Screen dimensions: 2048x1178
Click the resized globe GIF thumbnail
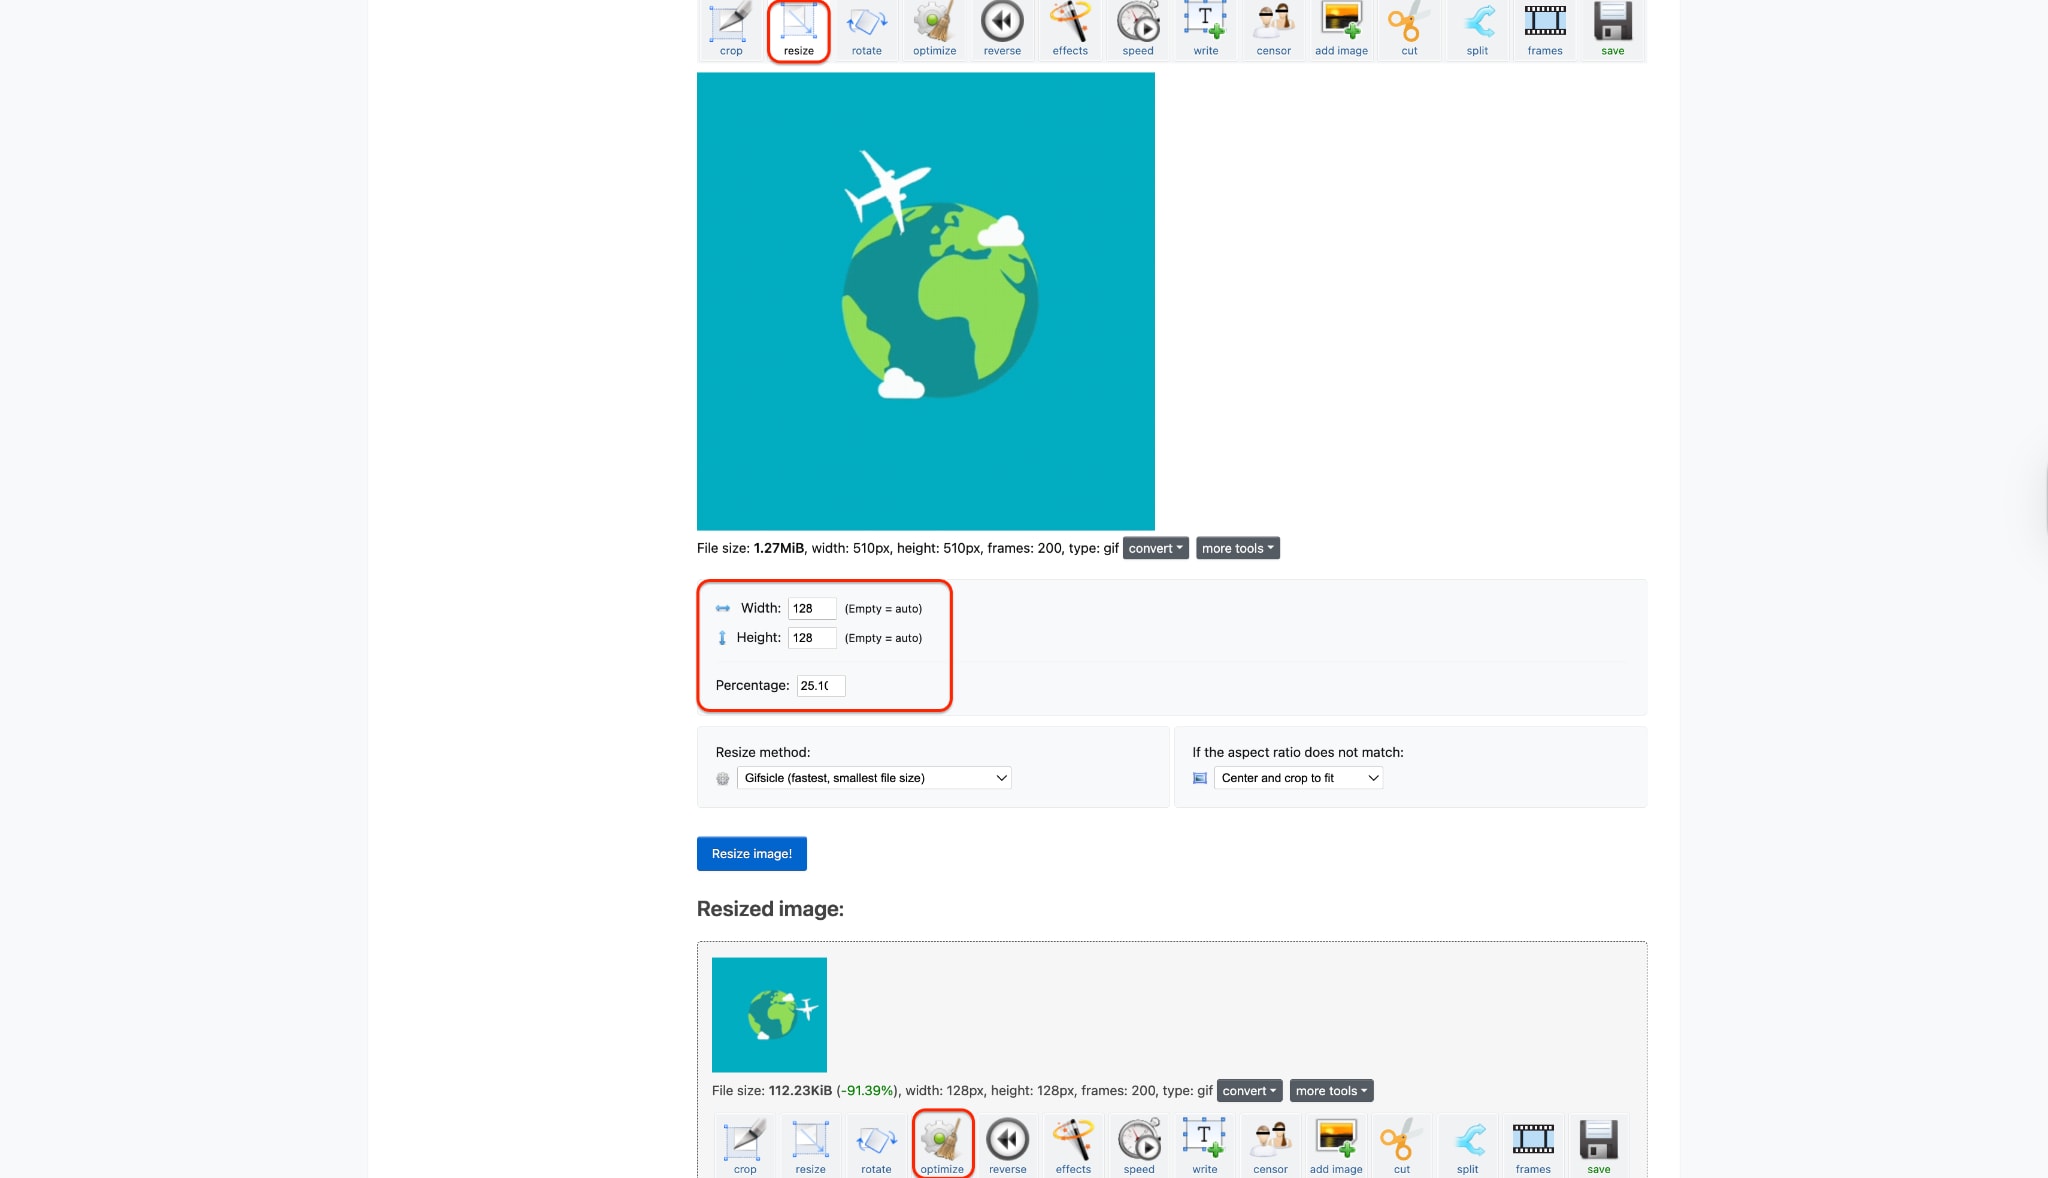pyautogui.click(x=769, y=1015)
